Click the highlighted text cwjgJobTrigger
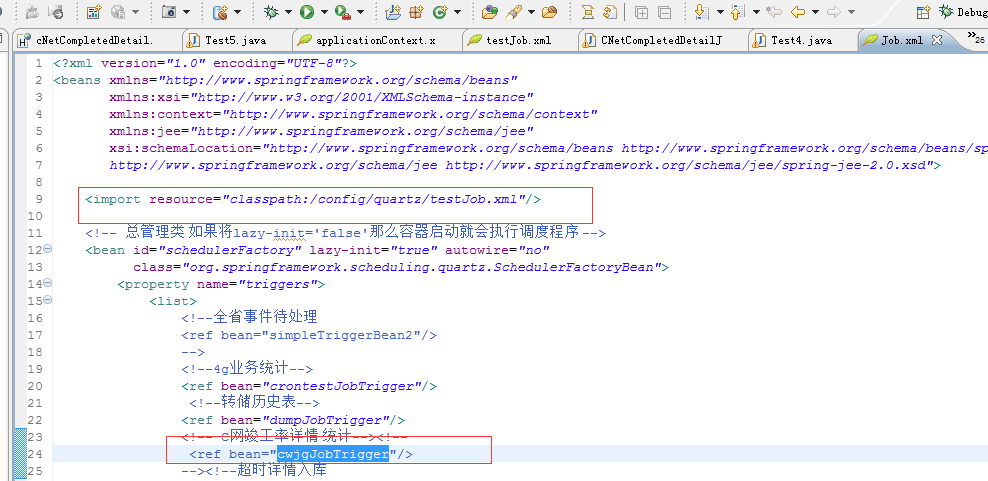This screenshot has height=481, width=988. (333, 454)
